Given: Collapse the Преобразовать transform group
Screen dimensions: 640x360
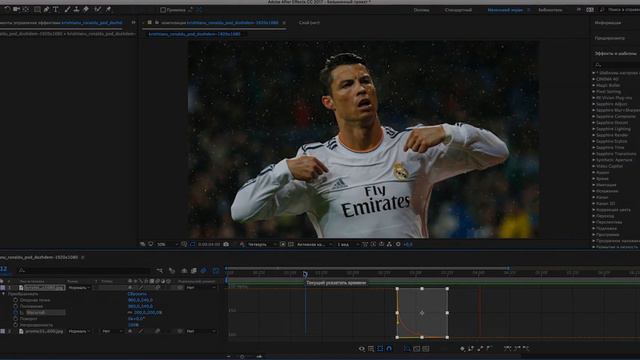Looking at the screenshot, I should coord(4,294).
